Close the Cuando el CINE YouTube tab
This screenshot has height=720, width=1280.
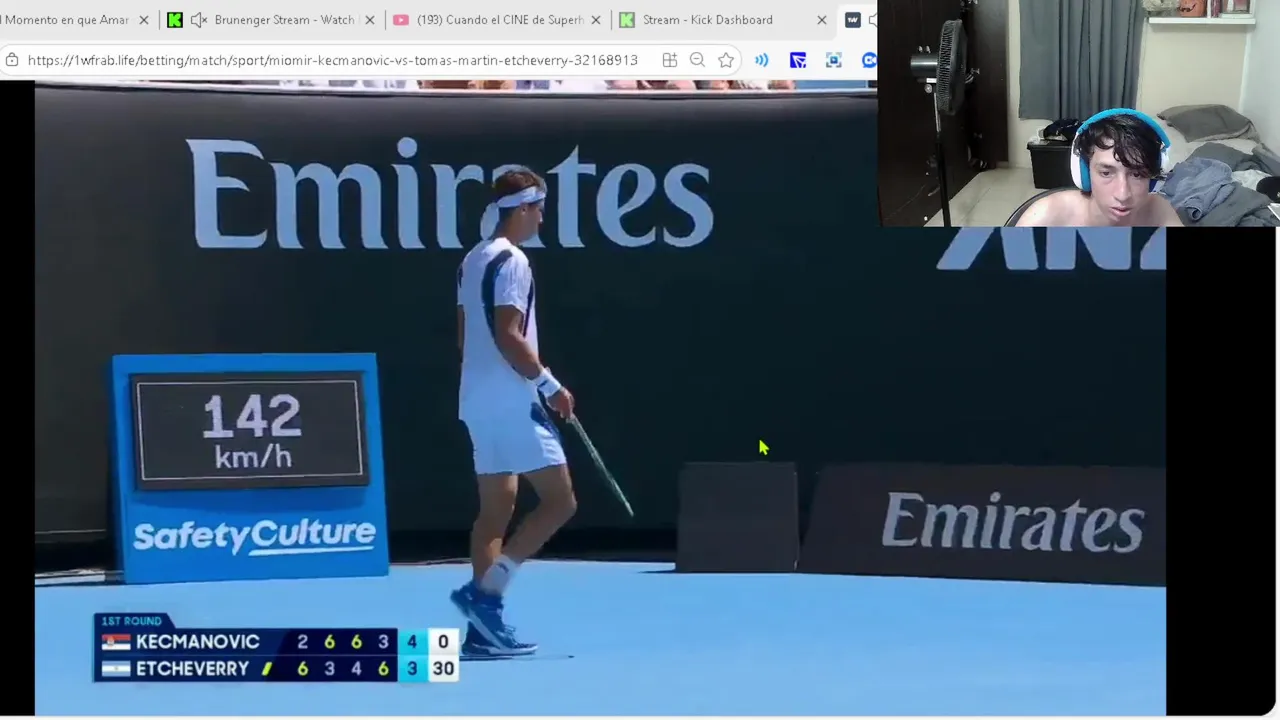(x=597, y=20)
